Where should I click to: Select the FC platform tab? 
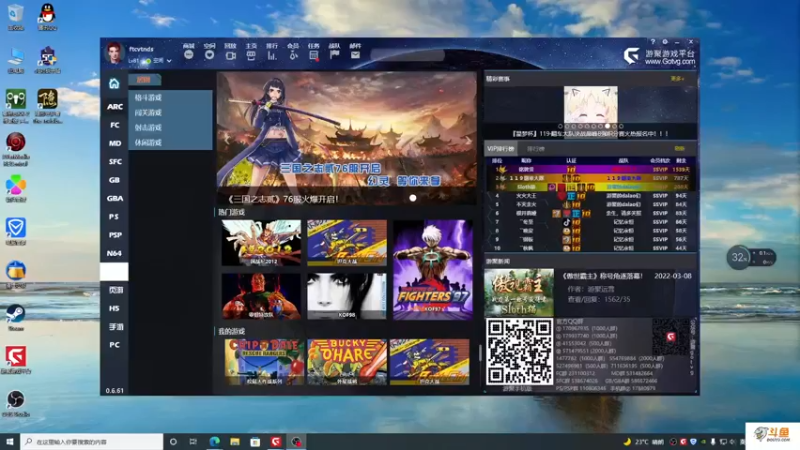114,125
